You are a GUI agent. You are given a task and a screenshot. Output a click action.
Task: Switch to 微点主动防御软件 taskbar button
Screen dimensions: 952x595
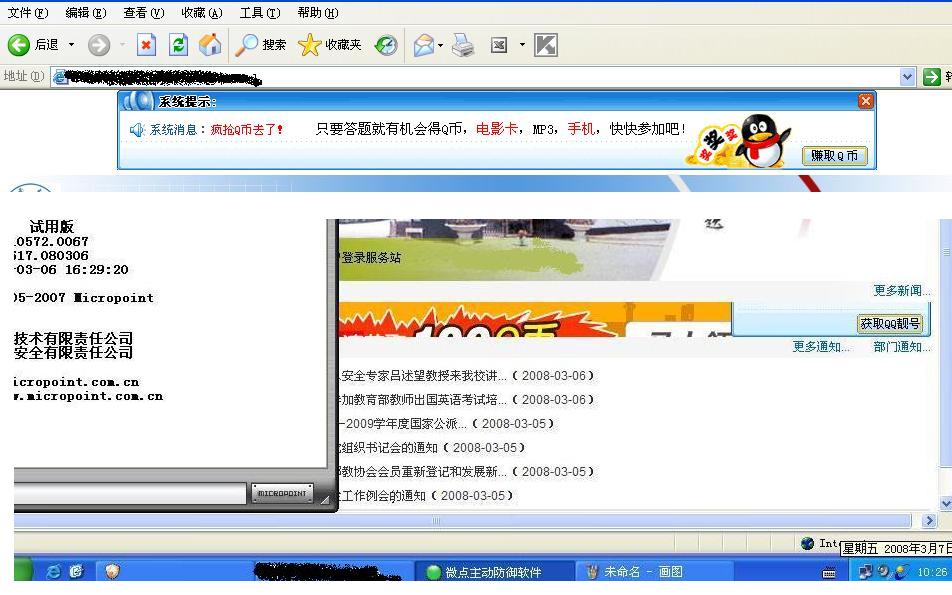pos(491,572)
